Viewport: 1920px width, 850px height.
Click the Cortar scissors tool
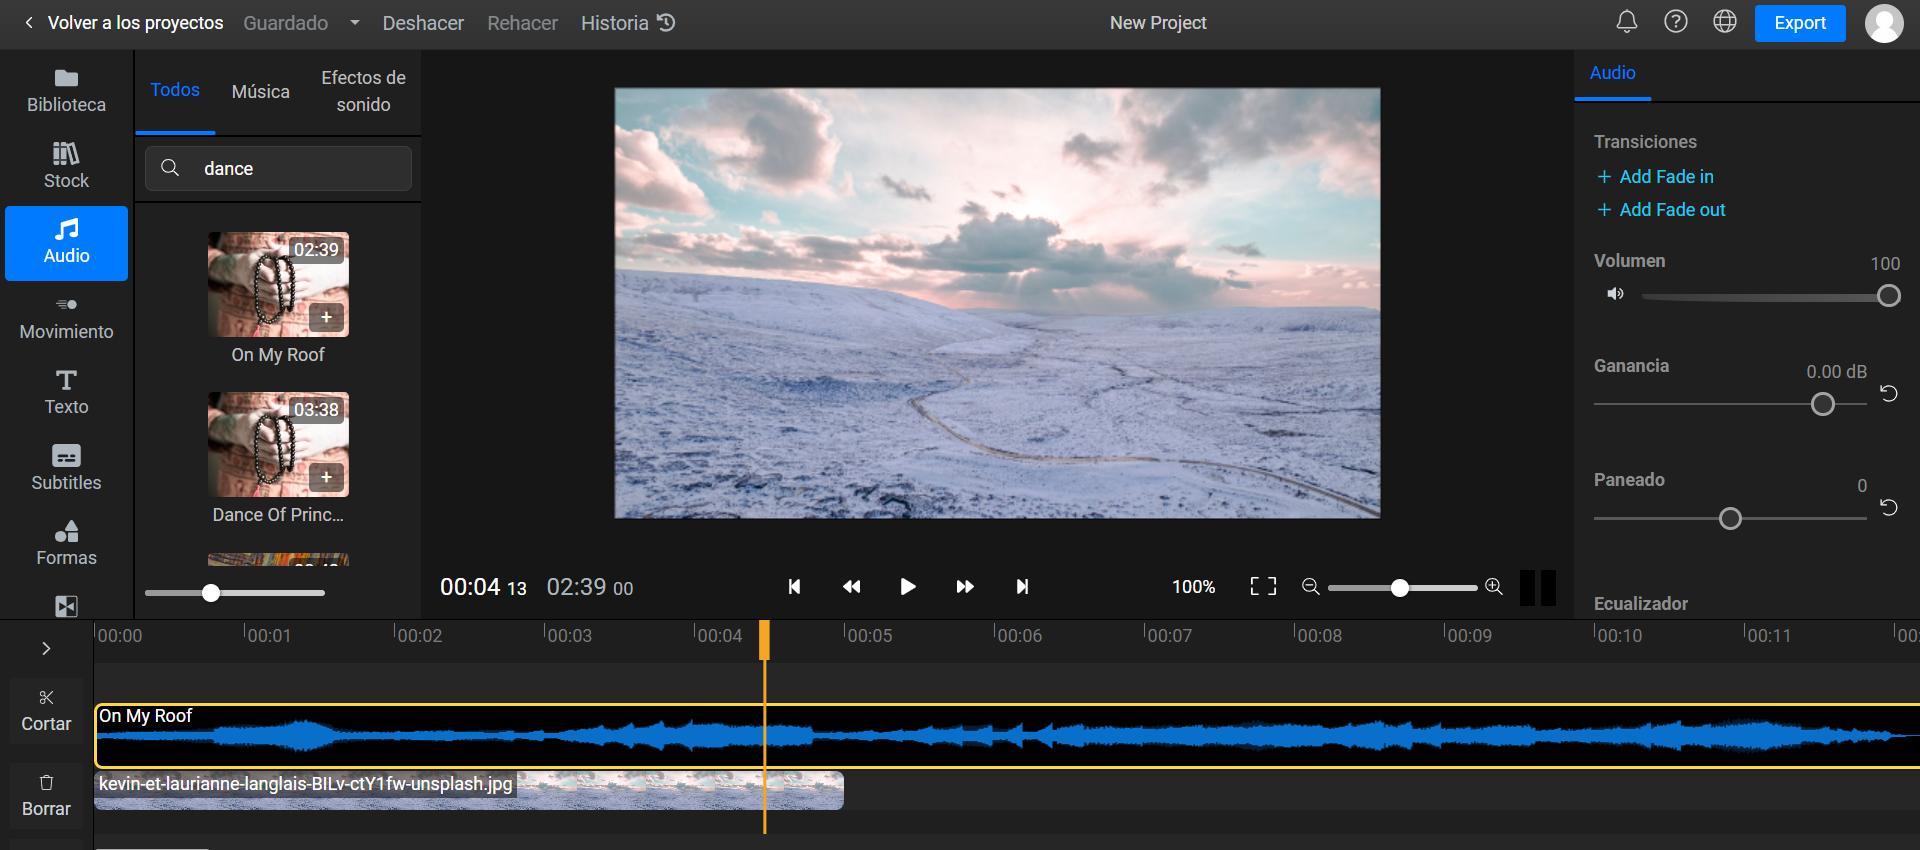(46, 709)
